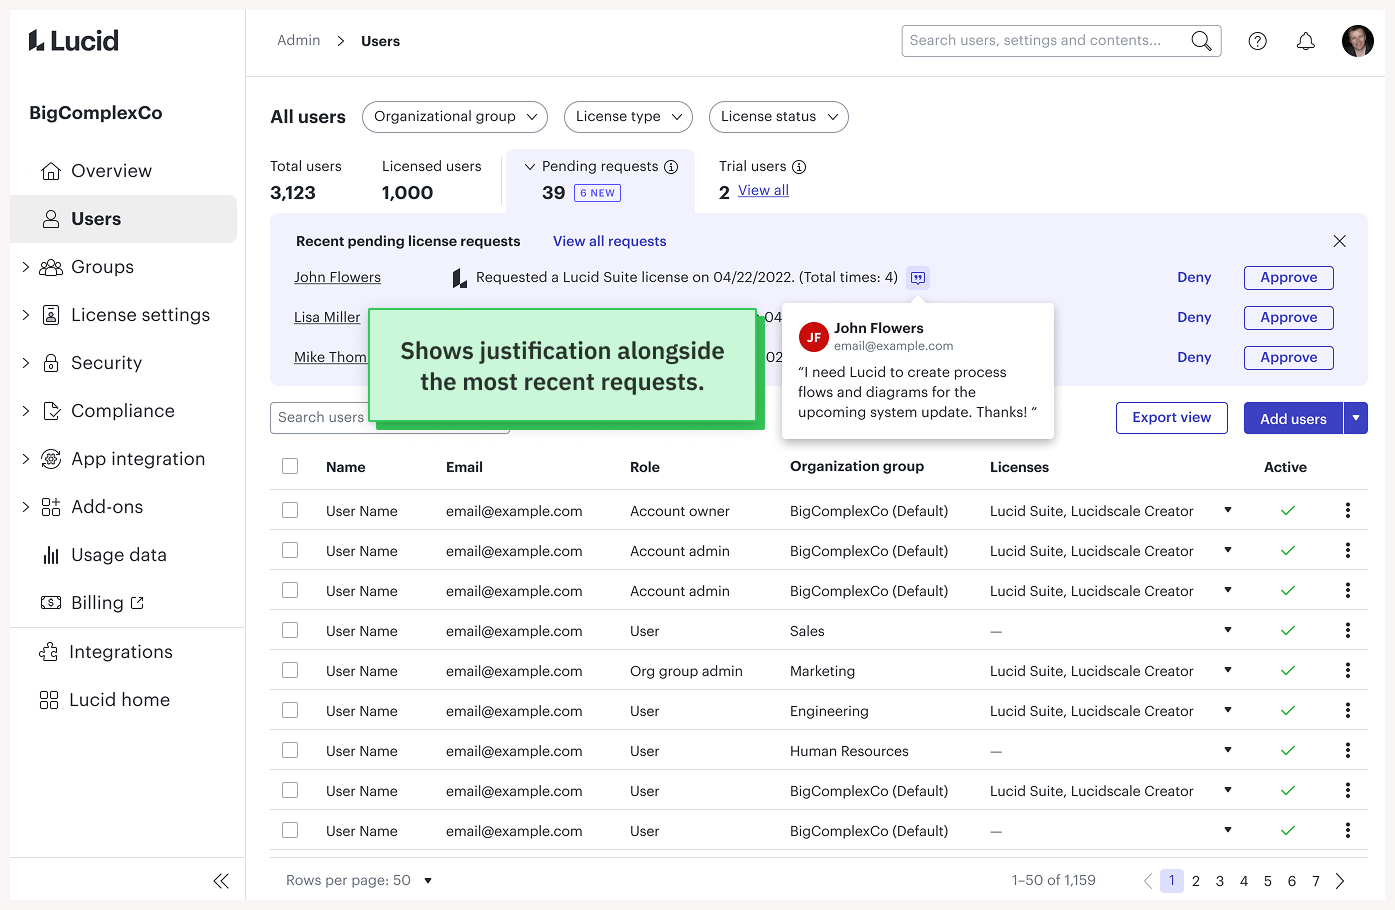Image resolution: width=1395 pixels, height=910 pixels.
Task: Close the recent pending requests panel
Action: coord(1340,241)
